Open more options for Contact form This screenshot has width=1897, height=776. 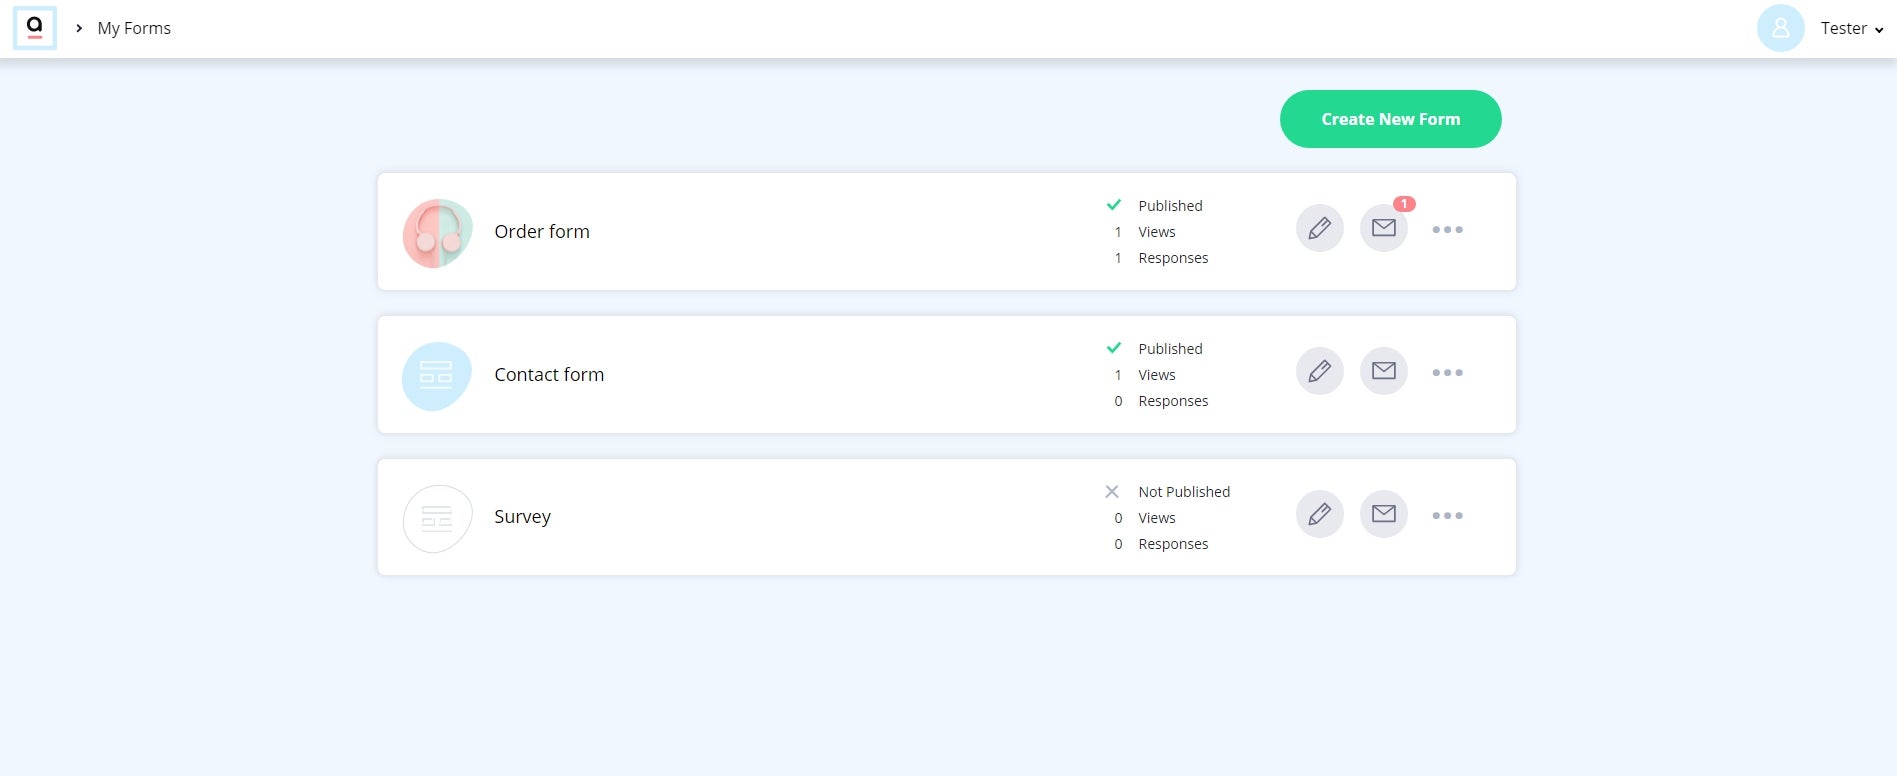[x=1447, y=373]
